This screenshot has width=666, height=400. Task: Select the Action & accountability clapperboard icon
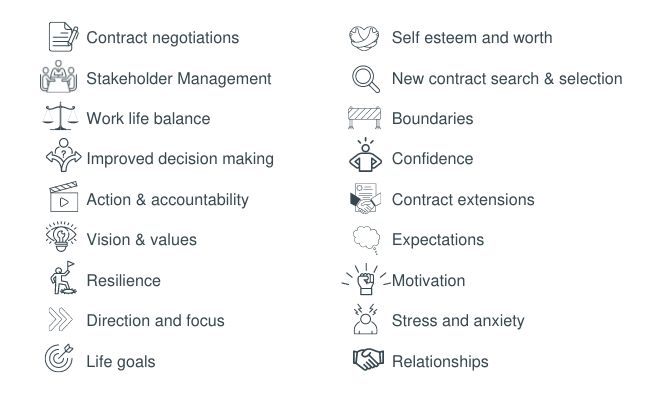coord(64,197)
